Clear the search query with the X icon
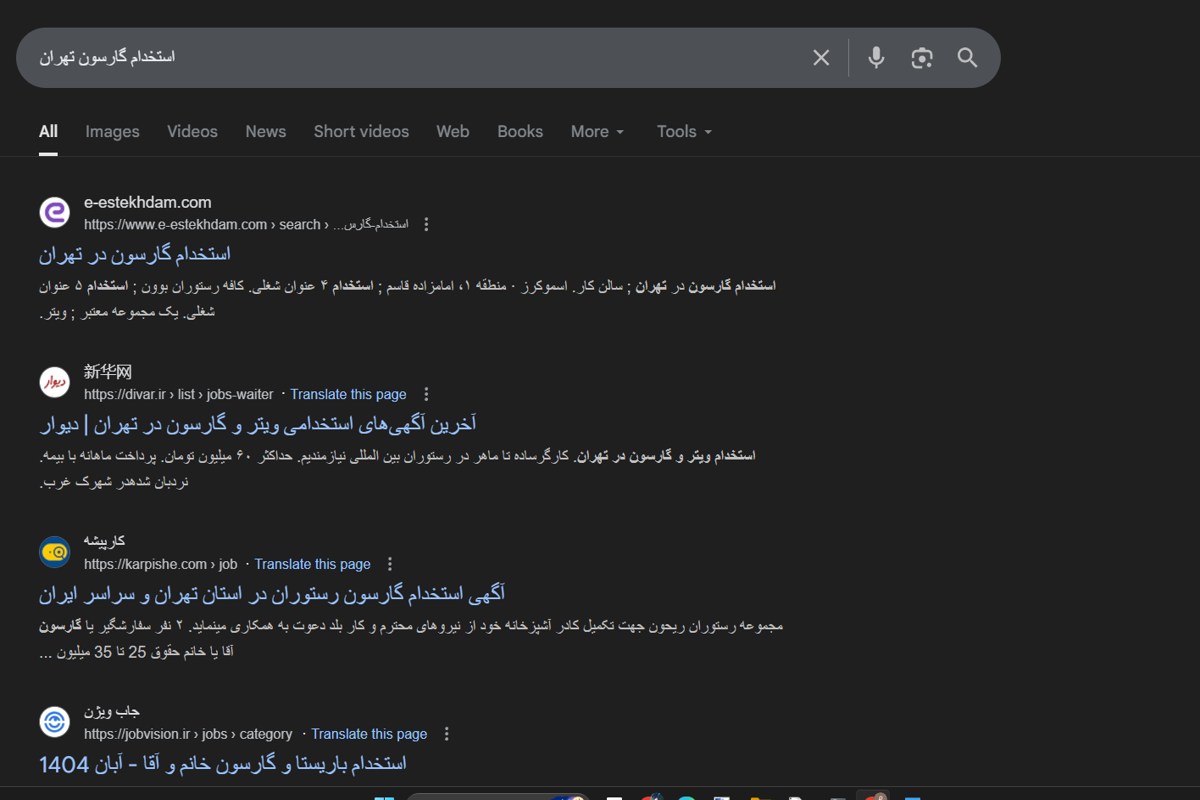 pyautogui.click(x=820, y=57)
